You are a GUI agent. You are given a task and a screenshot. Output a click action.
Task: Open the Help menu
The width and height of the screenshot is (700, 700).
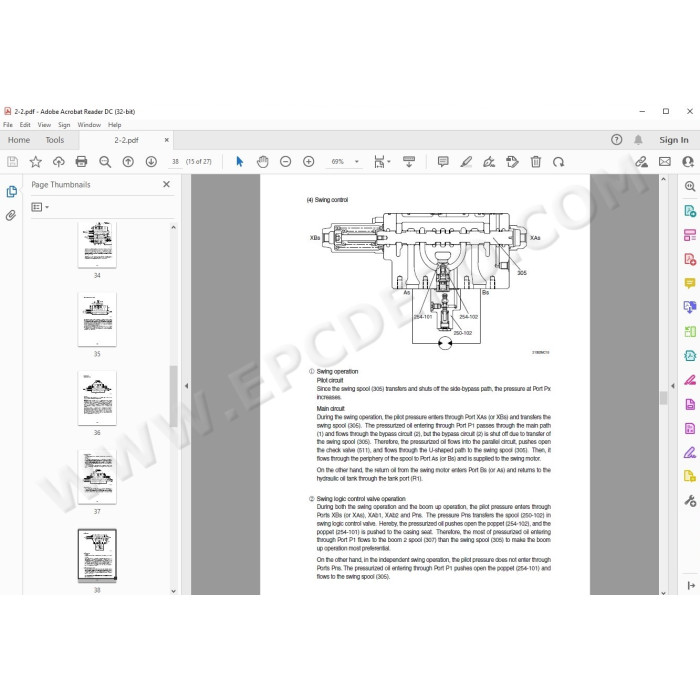coord(115,125)
